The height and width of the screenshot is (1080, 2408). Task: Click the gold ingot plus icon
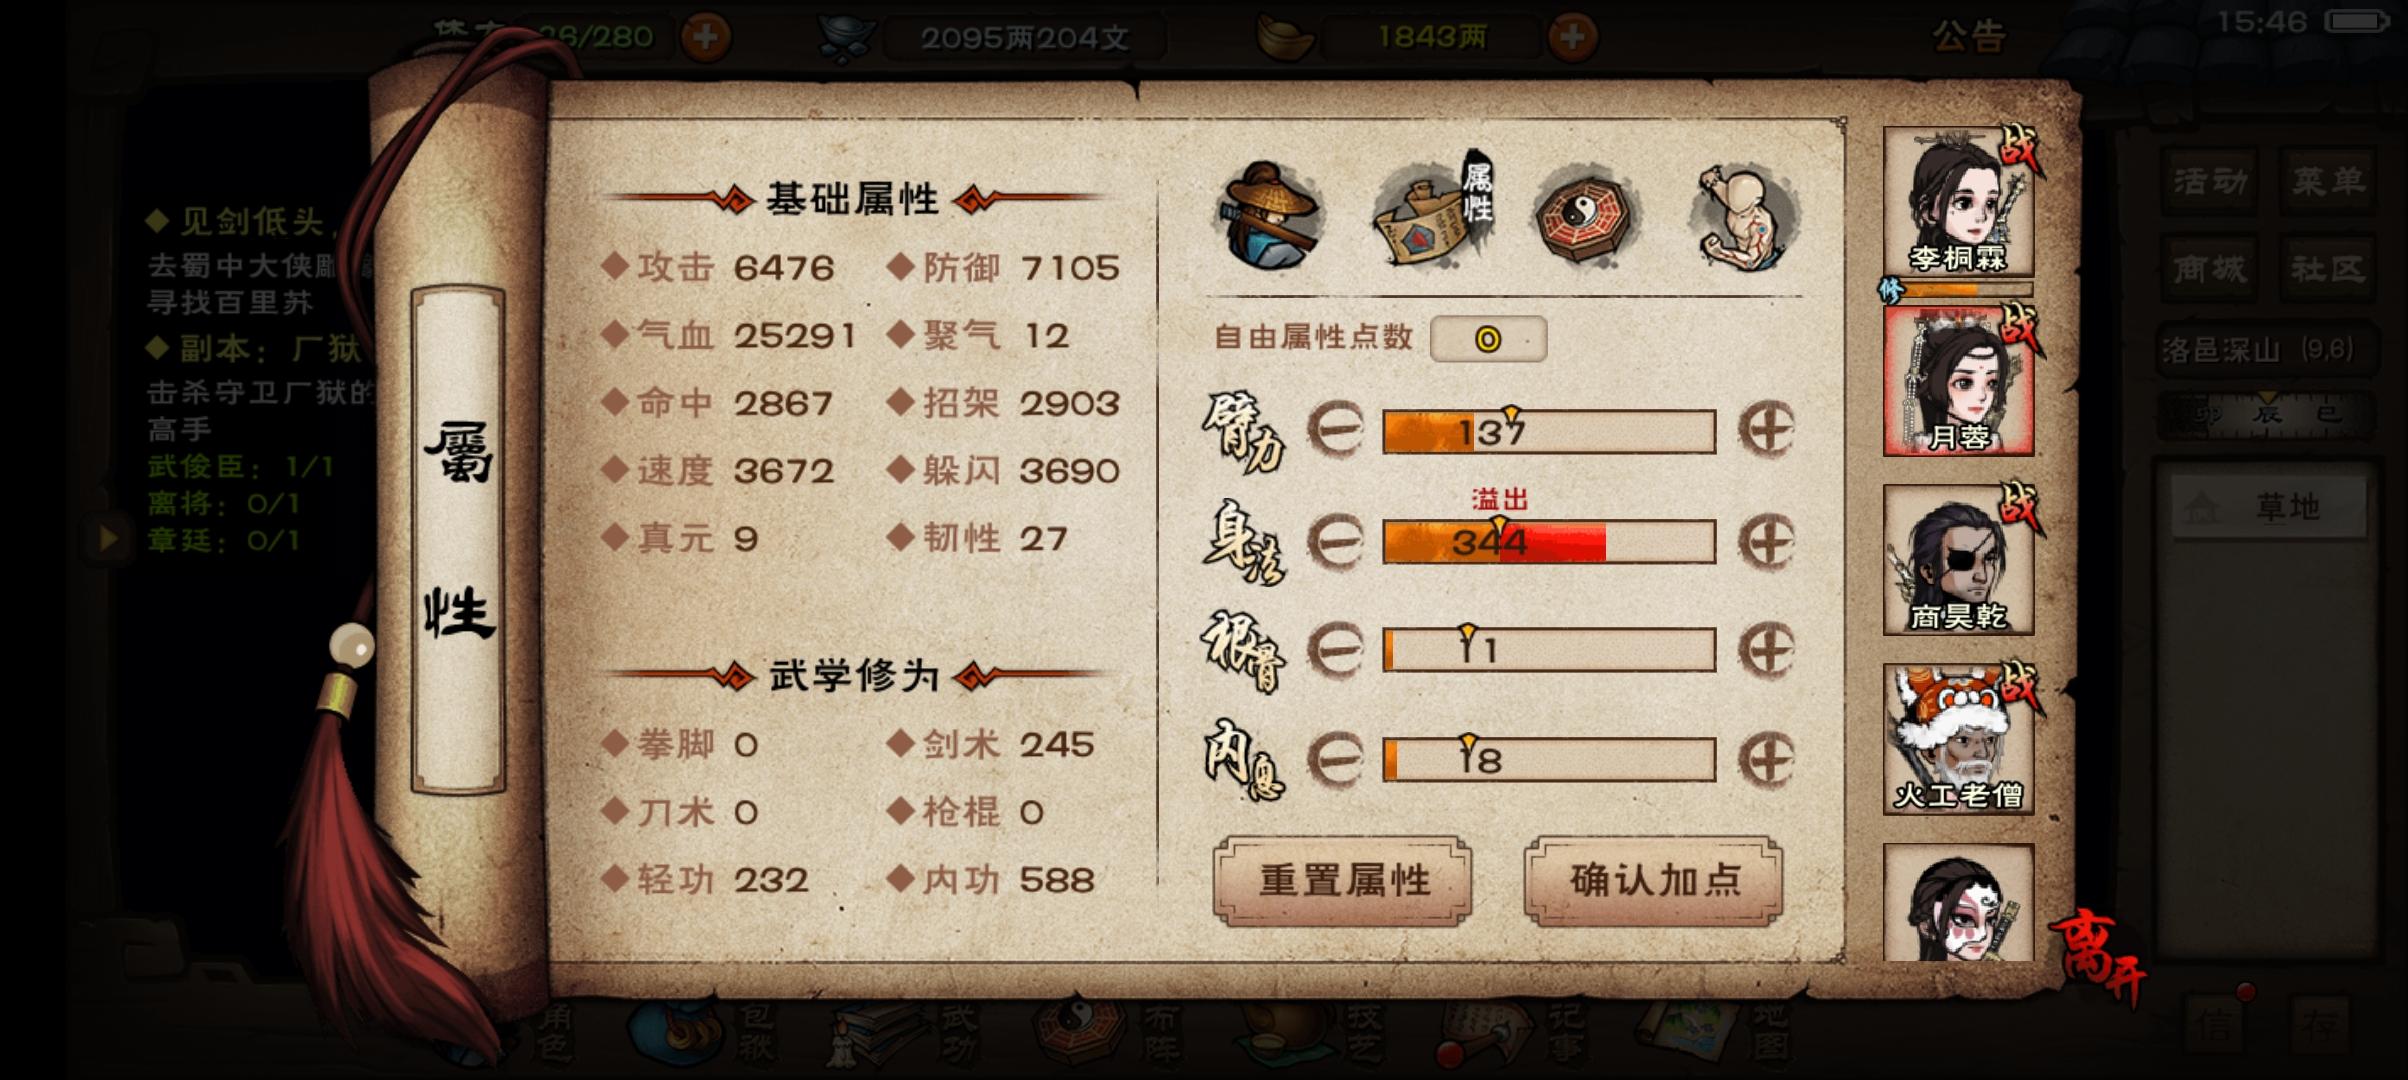[x=1572, y=38]
